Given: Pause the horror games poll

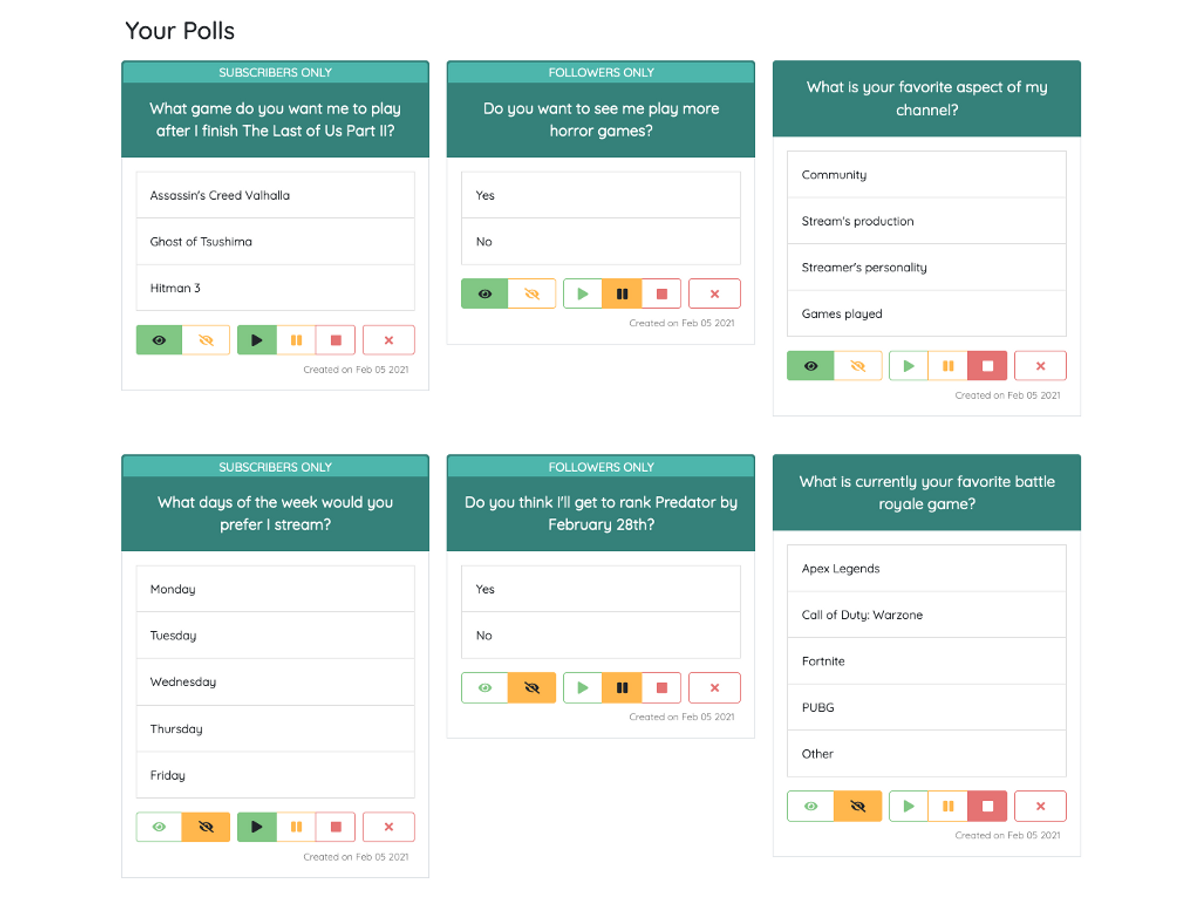Looking at the screenshot, I should click(622, 294).
